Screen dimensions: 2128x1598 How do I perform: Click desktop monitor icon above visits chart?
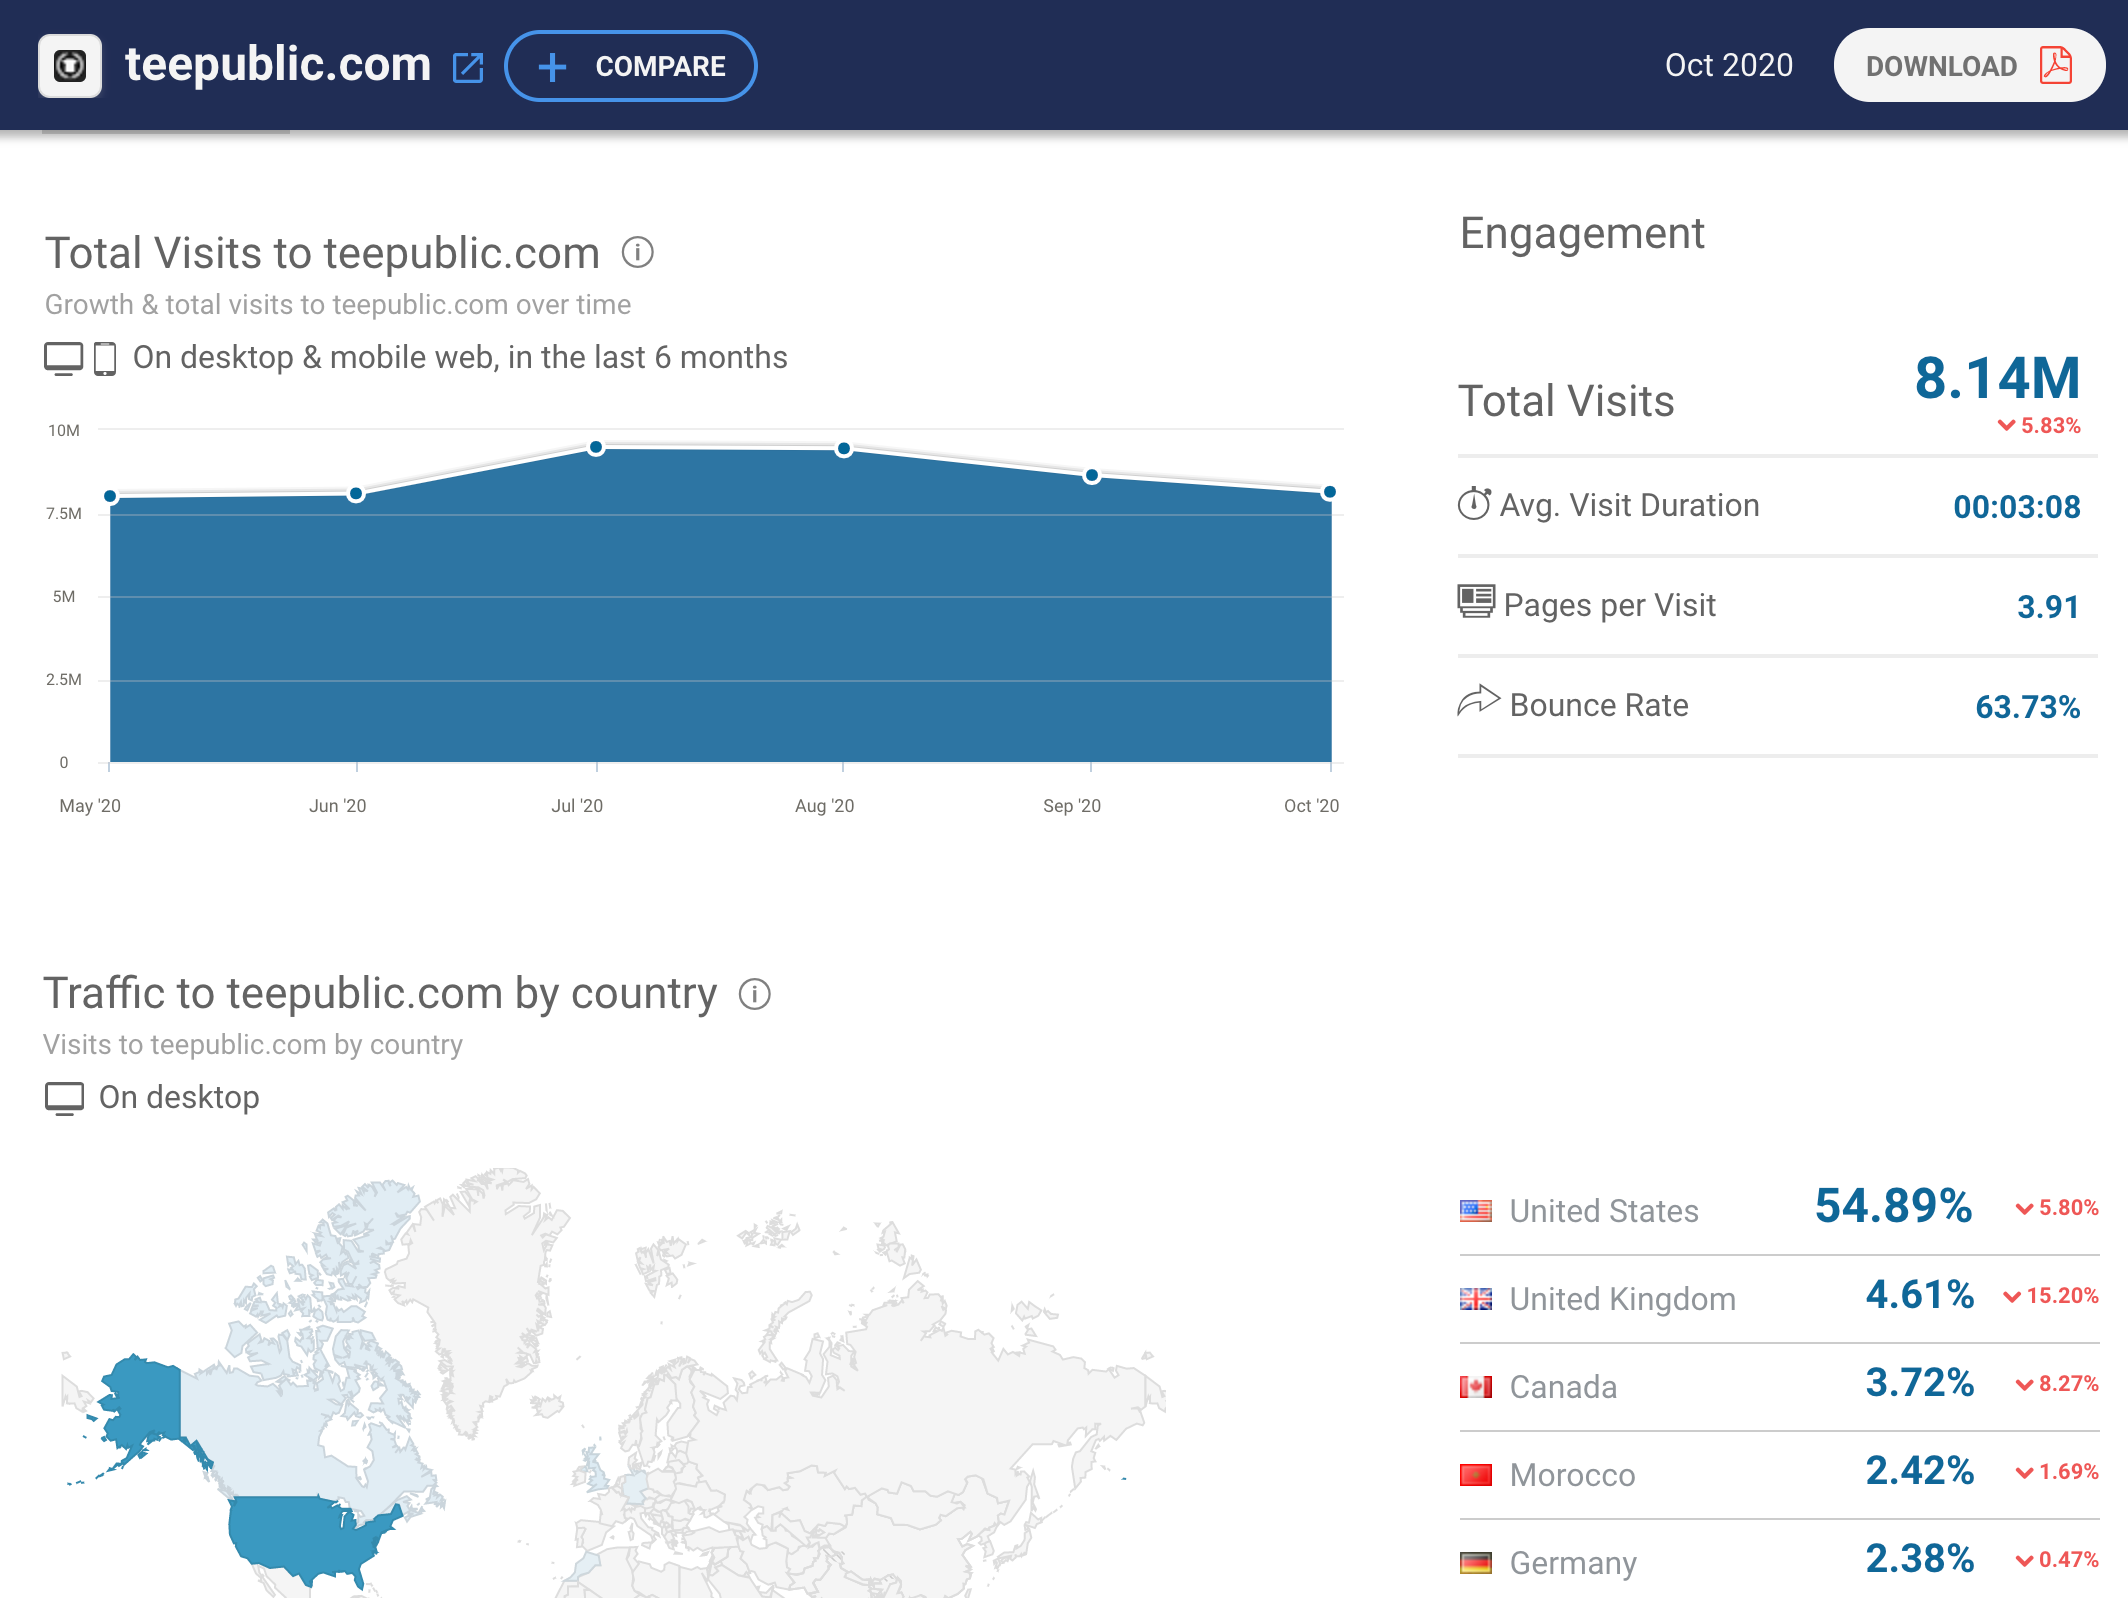64,358
